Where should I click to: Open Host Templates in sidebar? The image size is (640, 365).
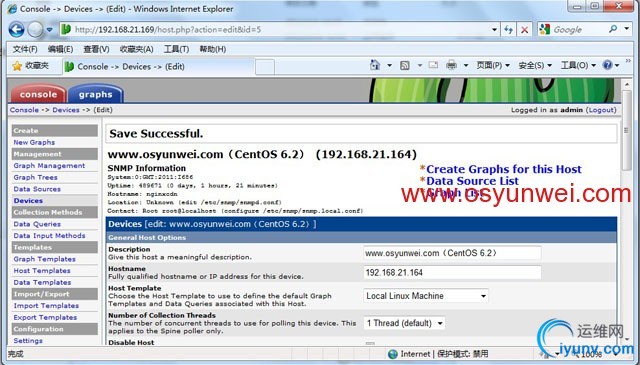pos(42,271)
